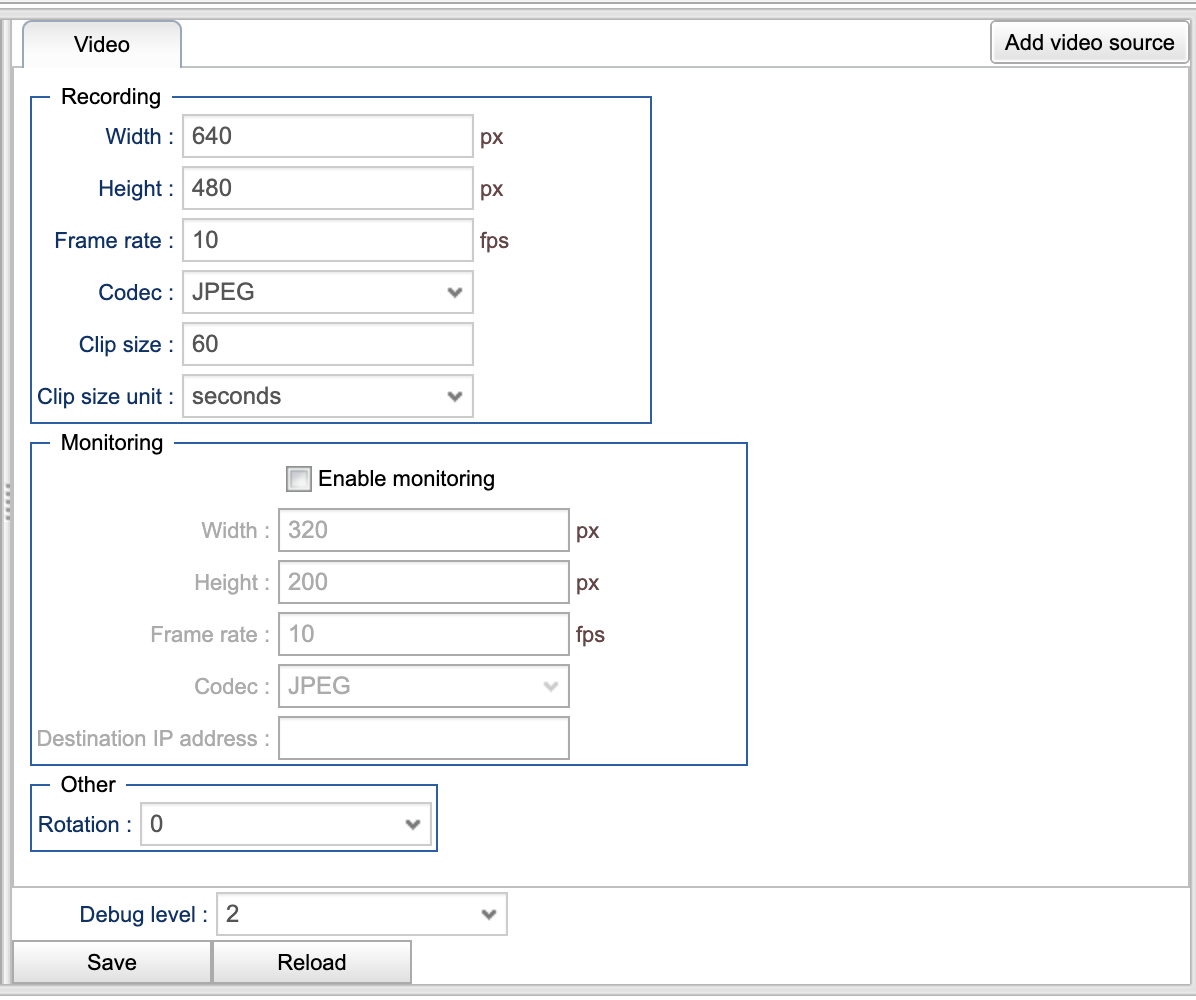Click the Monitoring Width field
The width and height of the screenshot is (1196, 1000).
[x=423, y=530]
